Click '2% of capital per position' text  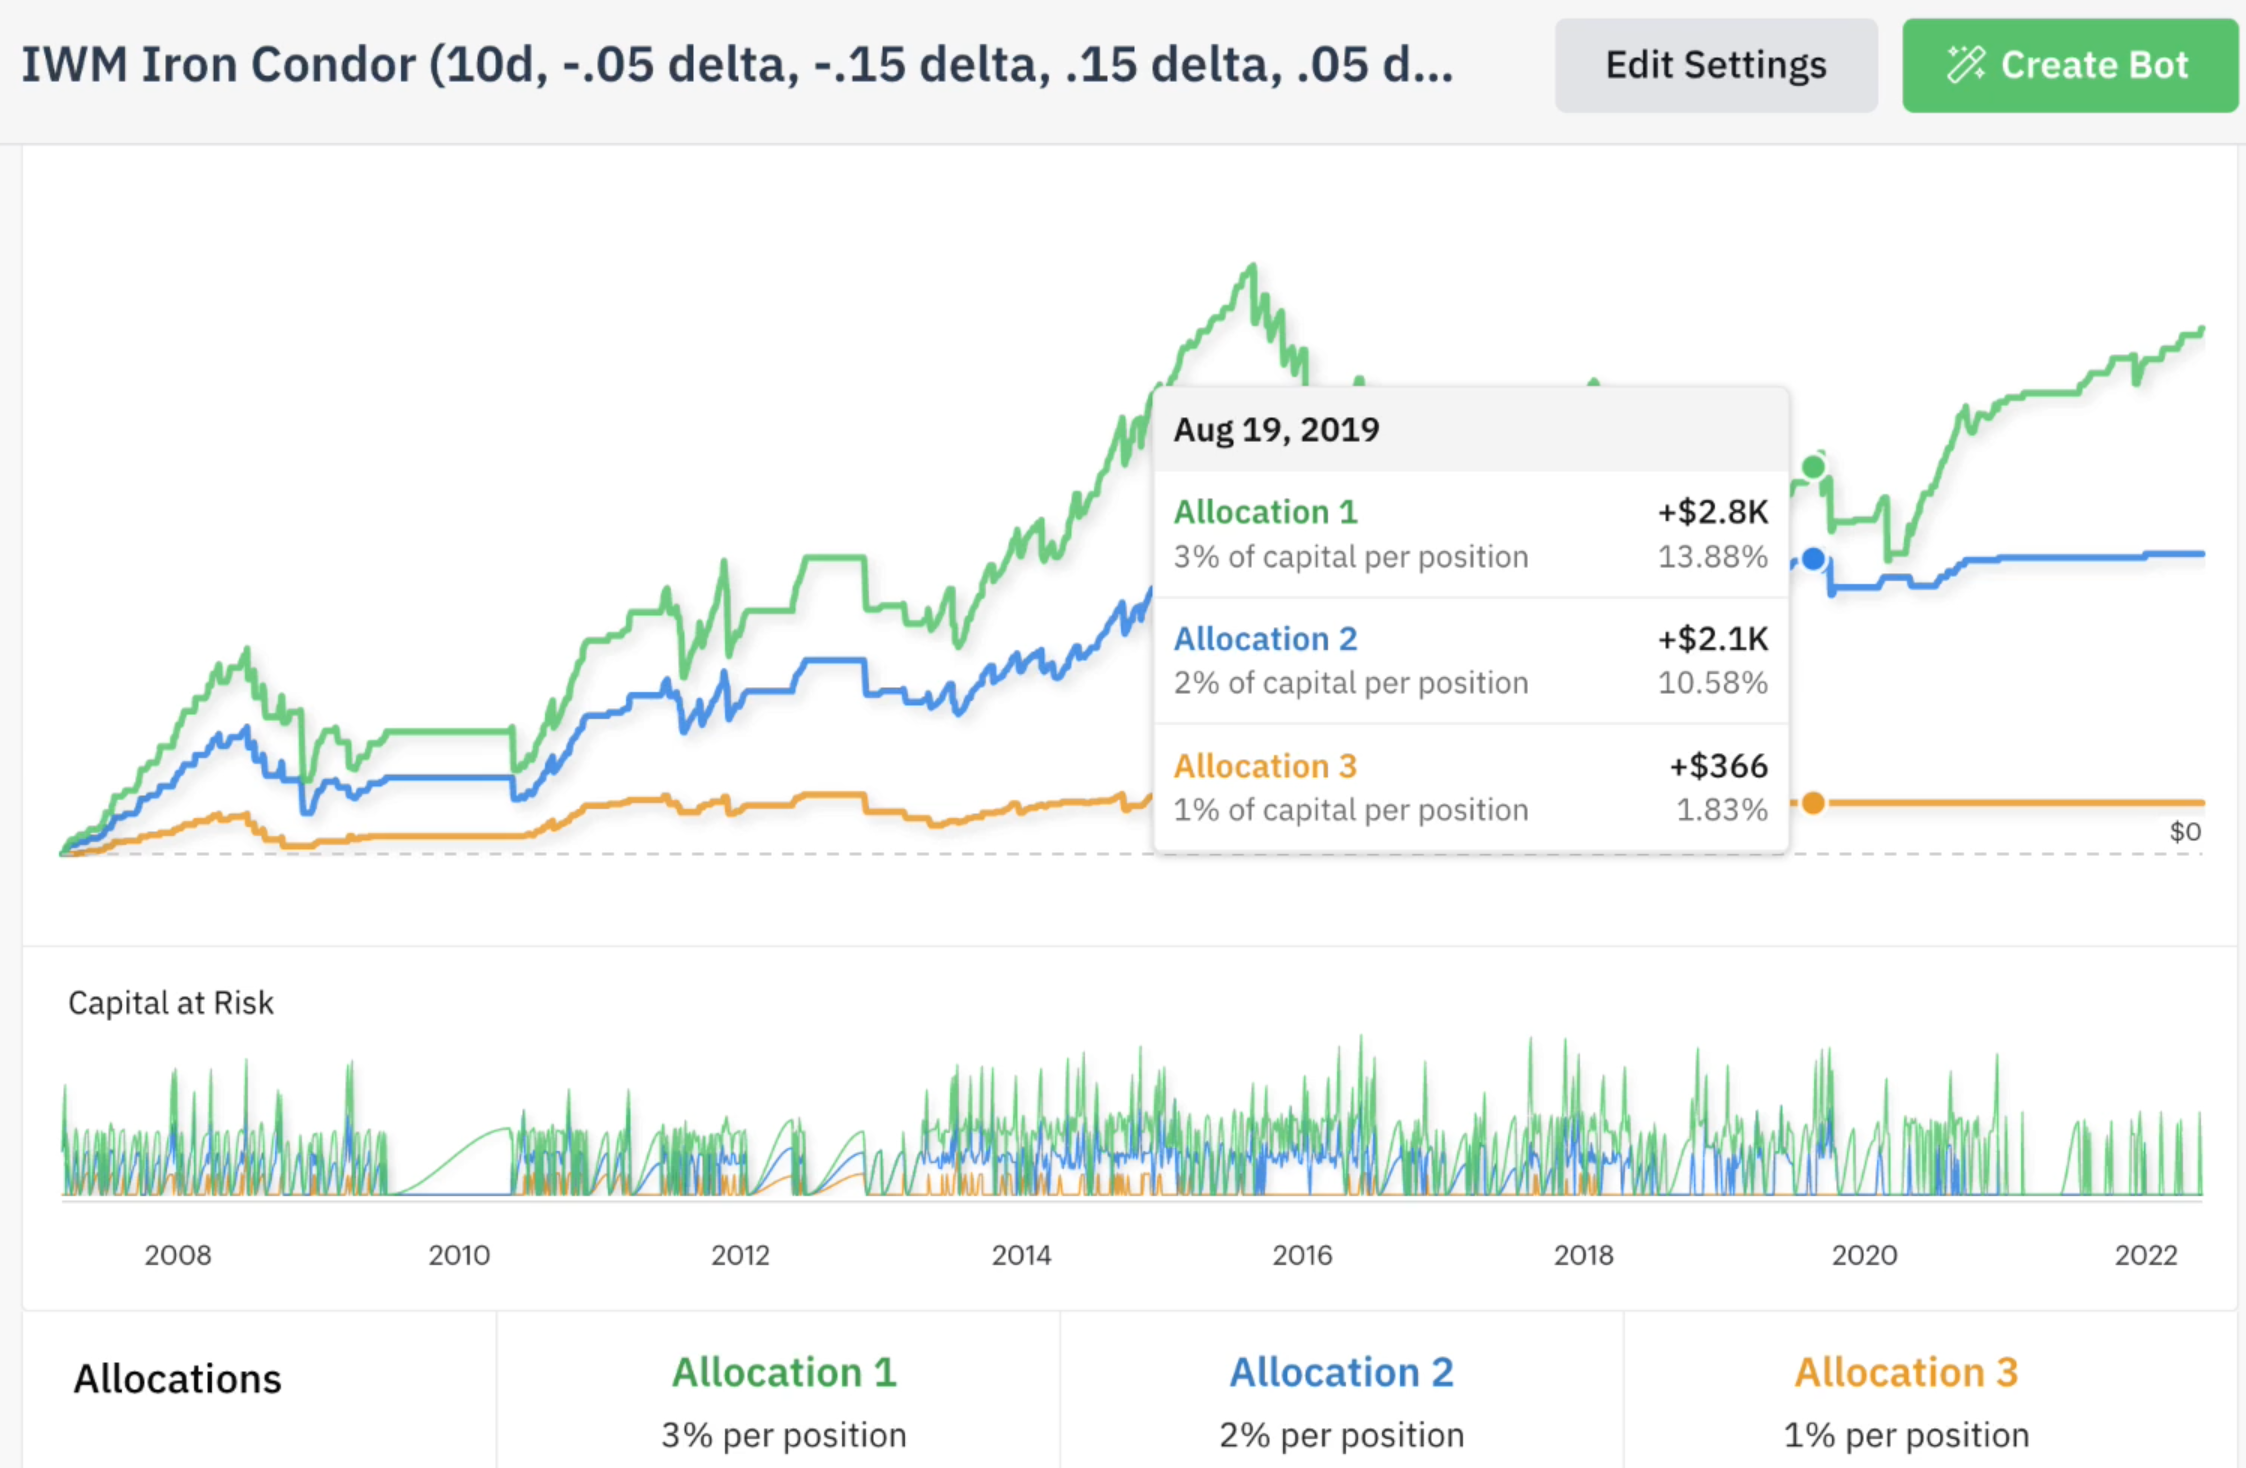[x=1351, y=683]
